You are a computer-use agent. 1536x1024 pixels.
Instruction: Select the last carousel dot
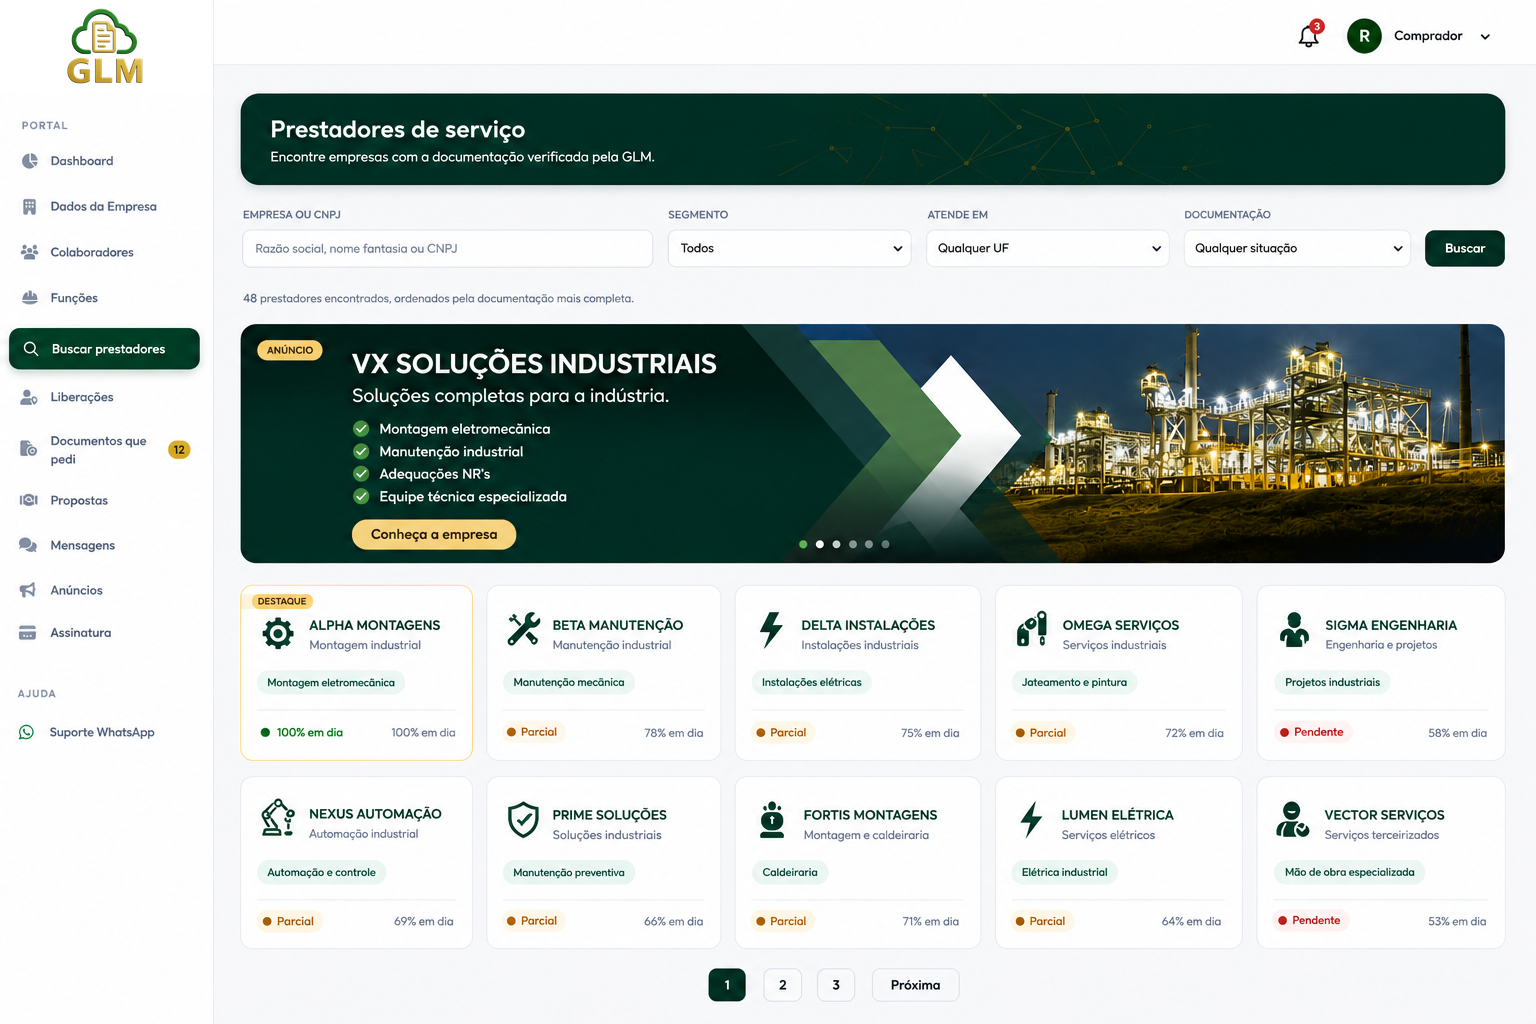pyautogui.click(x=885, y=544)
